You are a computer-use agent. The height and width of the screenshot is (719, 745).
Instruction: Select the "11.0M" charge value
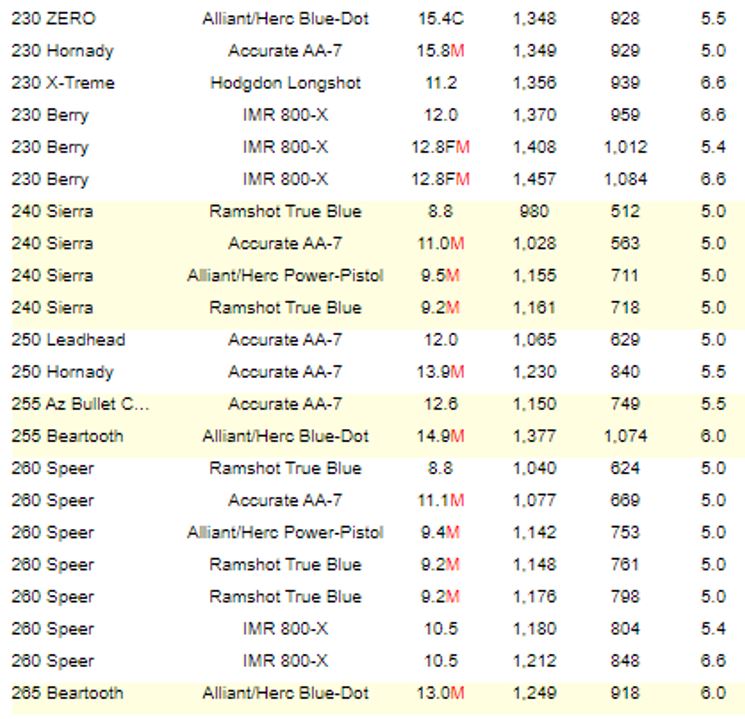(x=440, y=243)
